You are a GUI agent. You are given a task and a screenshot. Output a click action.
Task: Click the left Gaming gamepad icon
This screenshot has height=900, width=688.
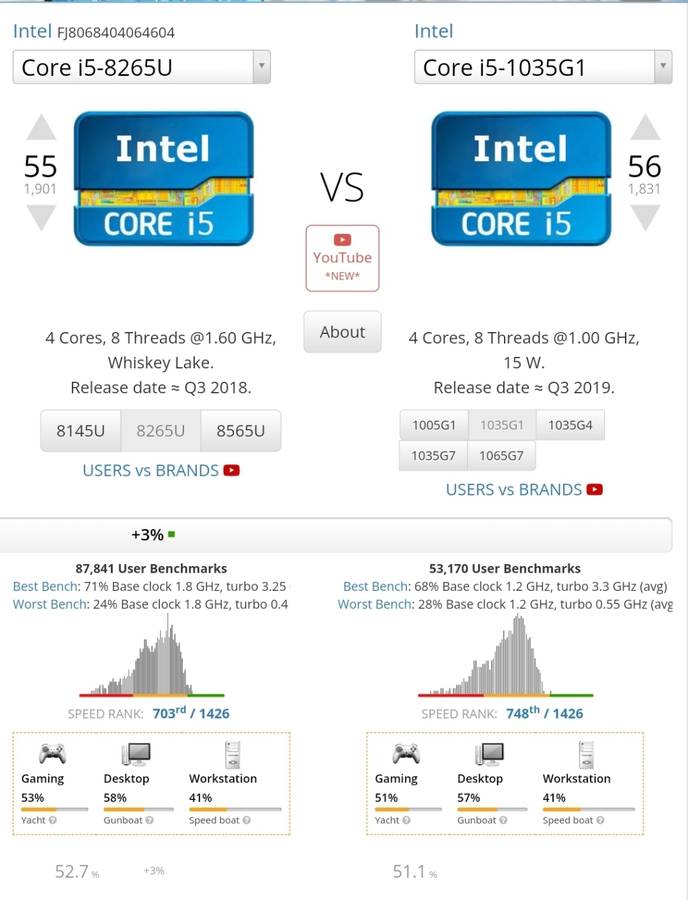(x=52, y=754)
